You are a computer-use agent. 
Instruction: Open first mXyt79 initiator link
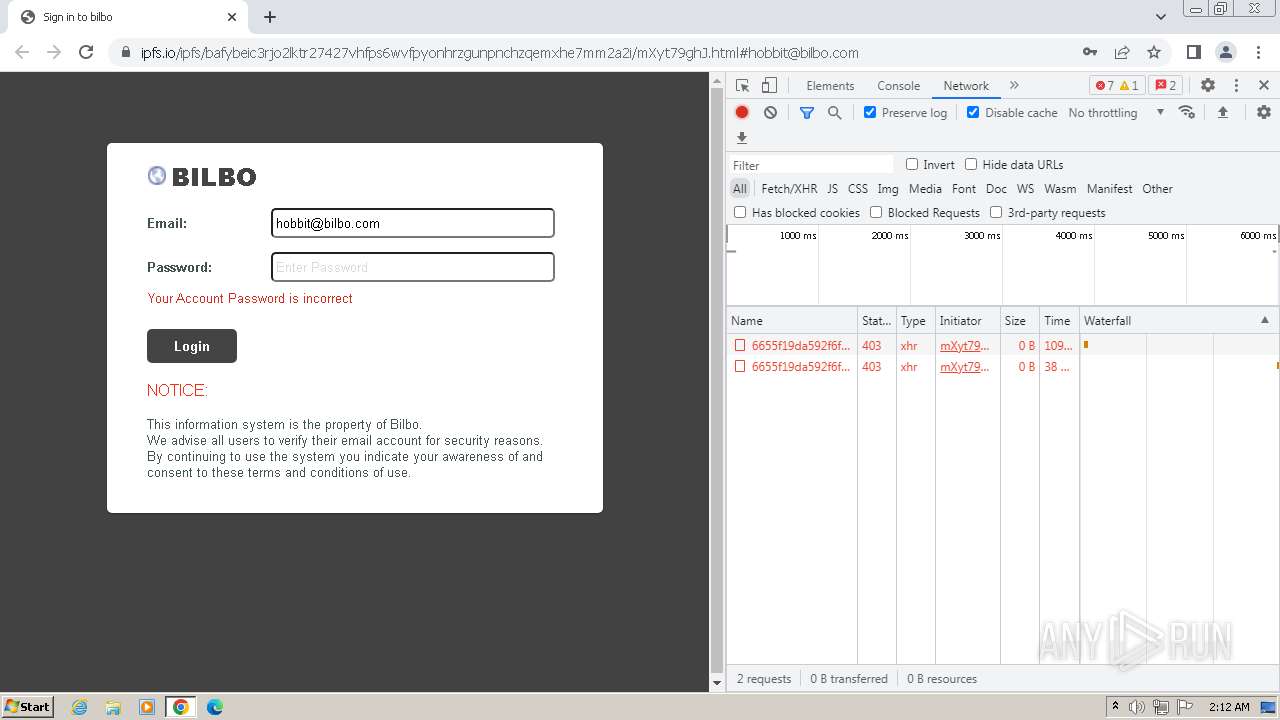tap(964, 345)
